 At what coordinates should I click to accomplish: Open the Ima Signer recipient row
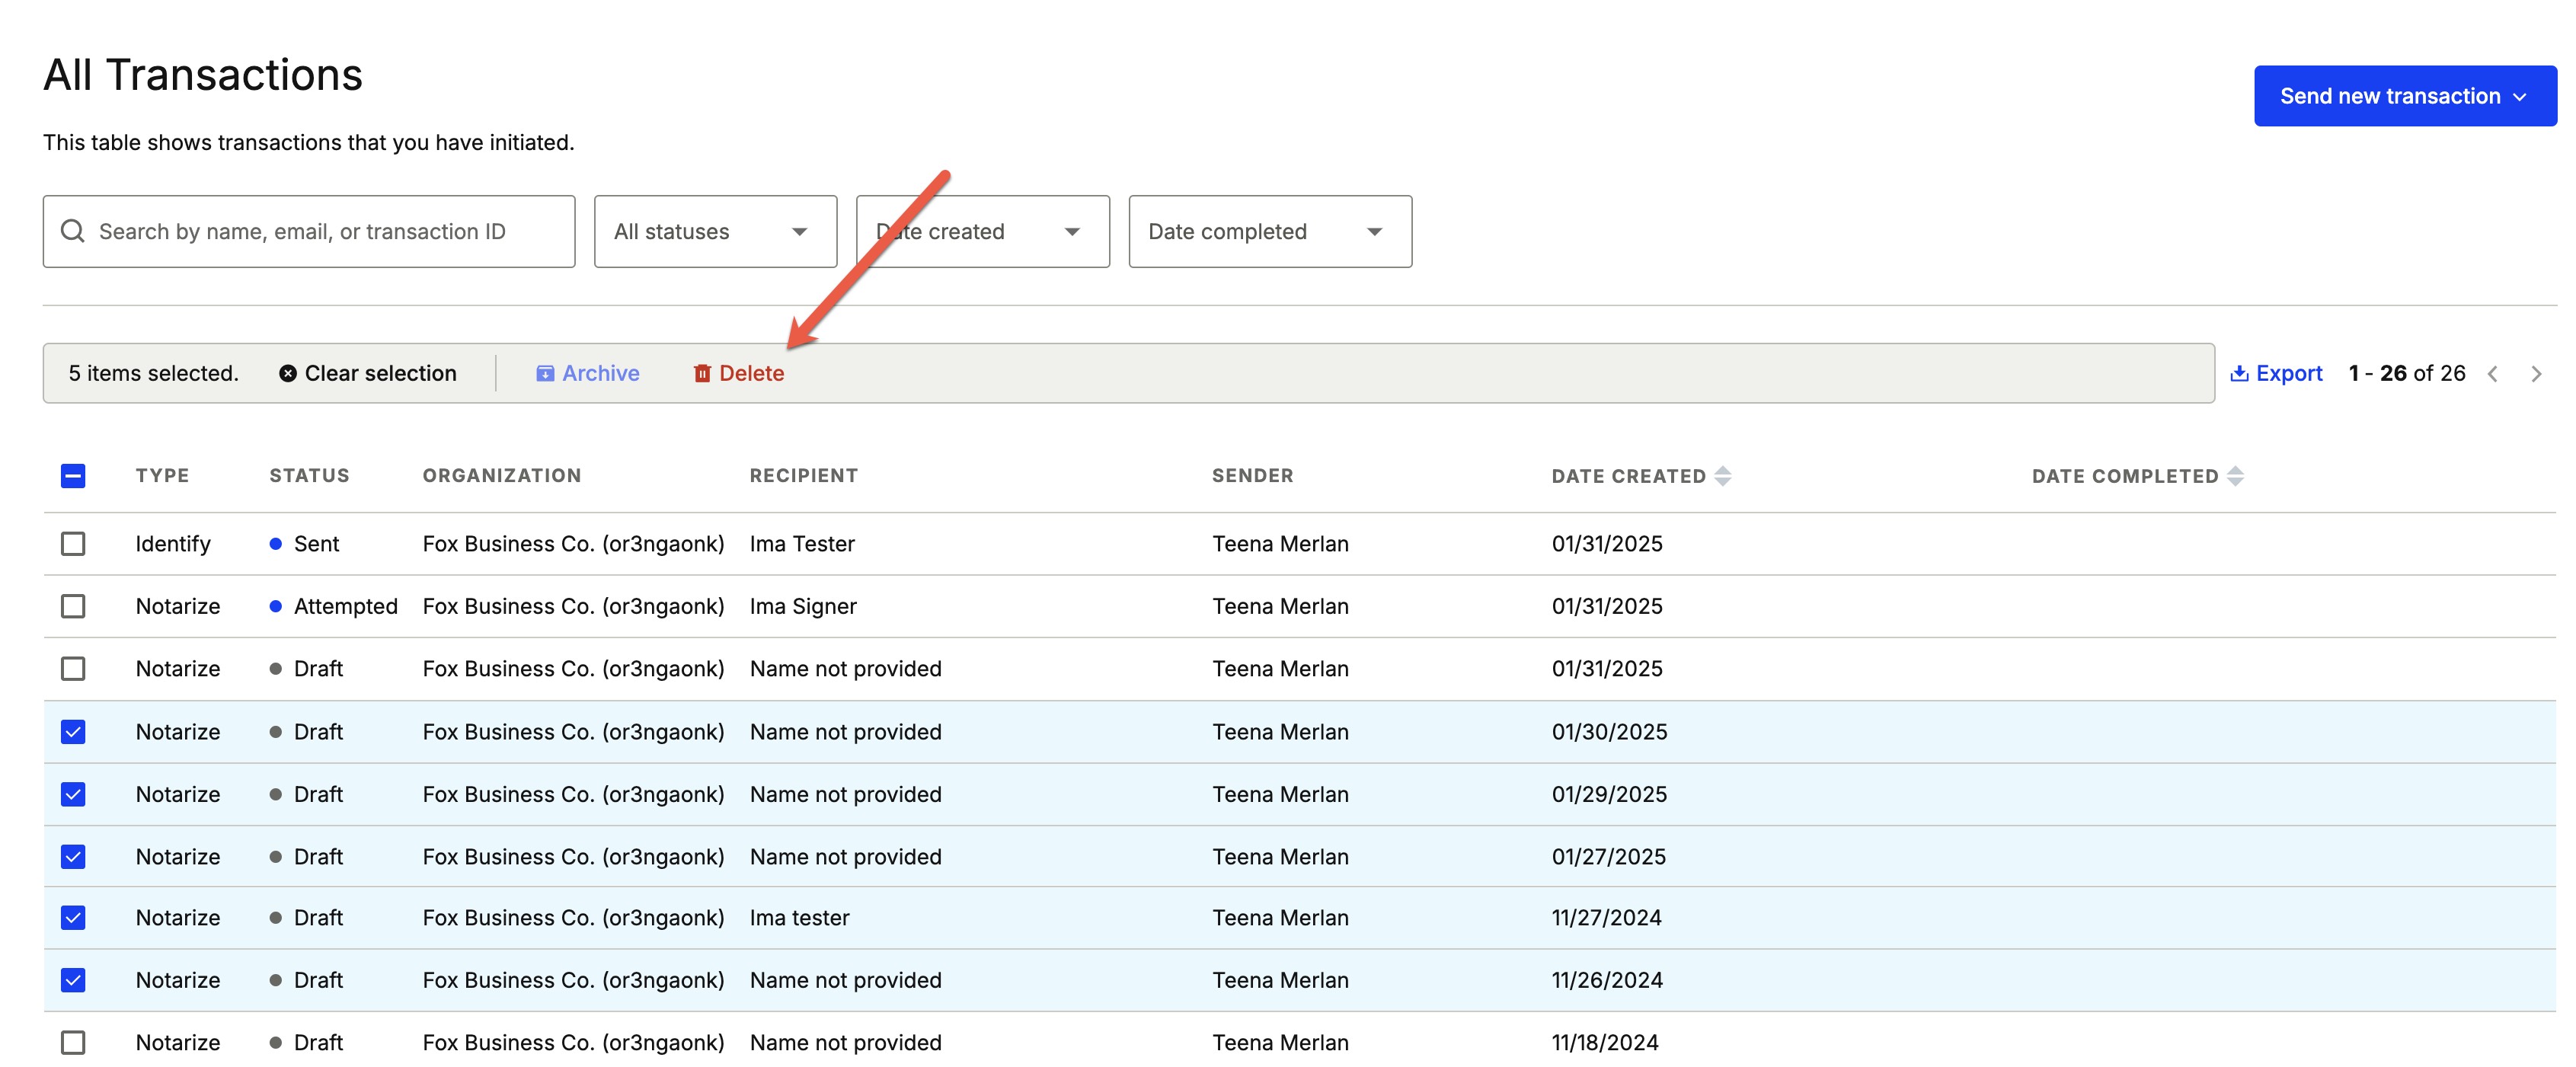[803, 606]
